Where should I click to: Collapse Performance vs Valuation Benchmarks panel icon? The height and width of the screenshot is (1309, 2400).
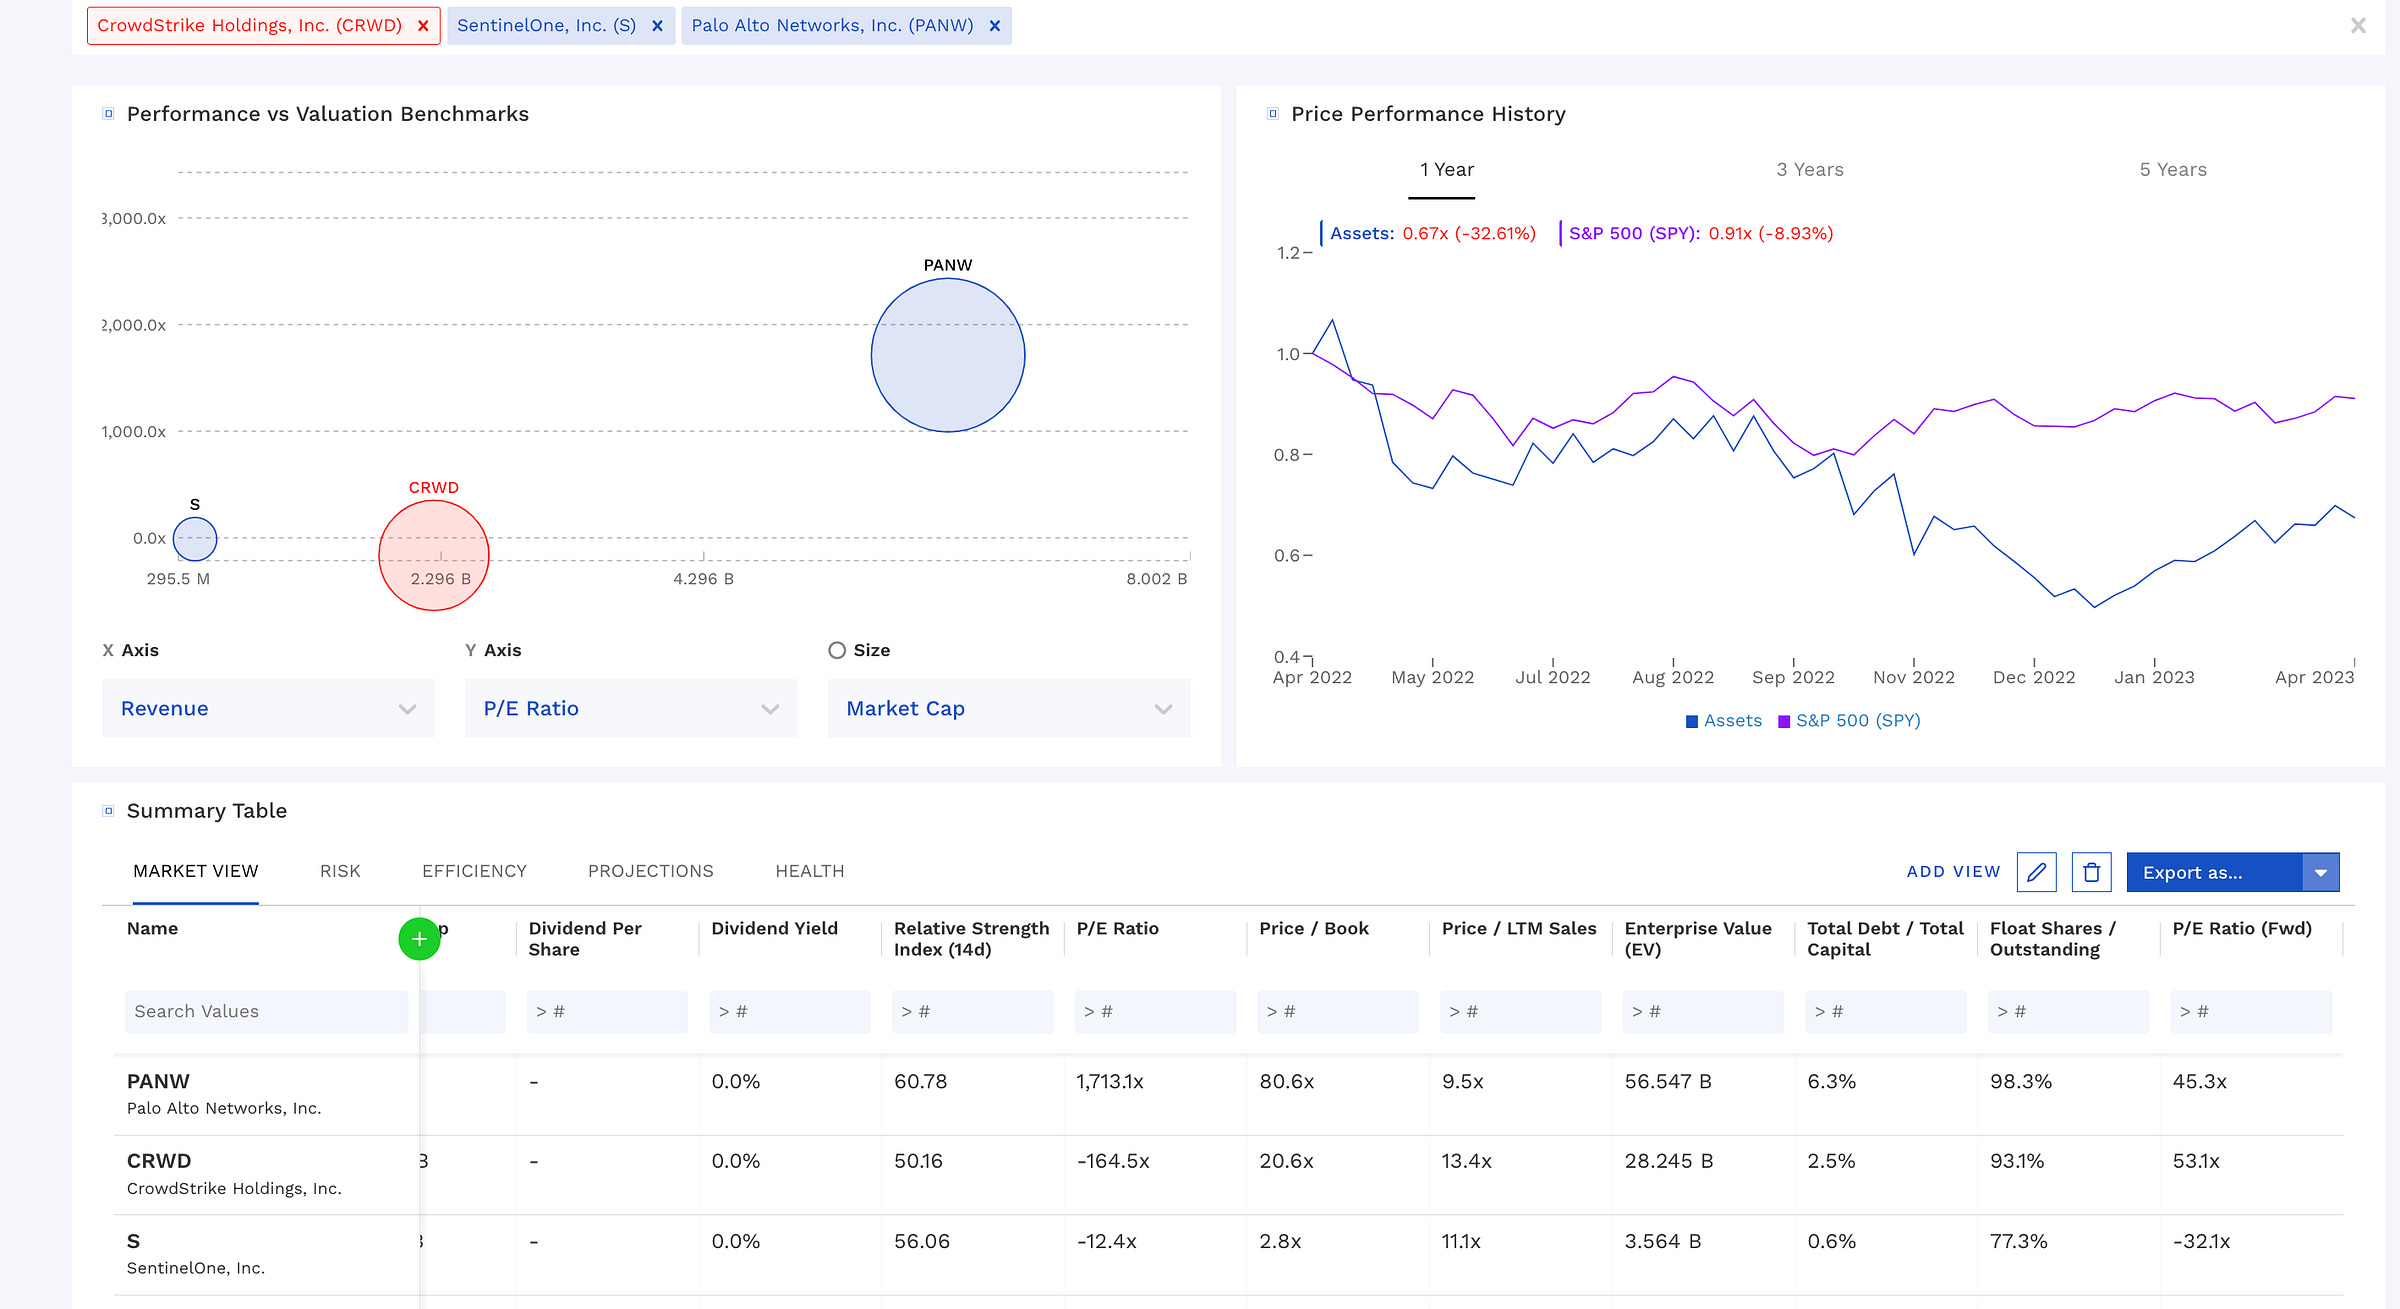click(109, 114)
